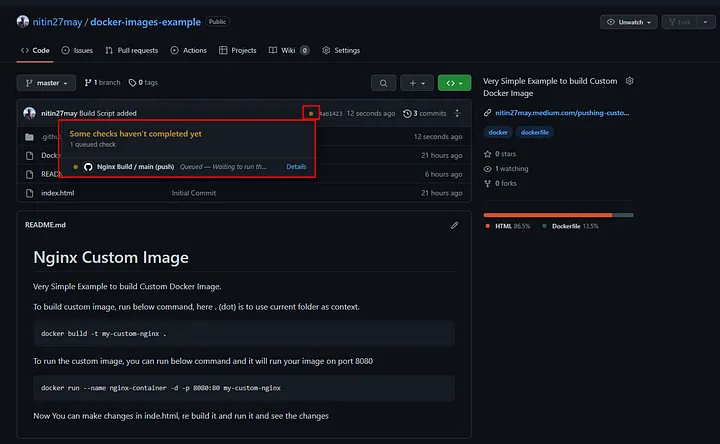Expand the Fork options arrow
The image size is (720, 444).
706,22
